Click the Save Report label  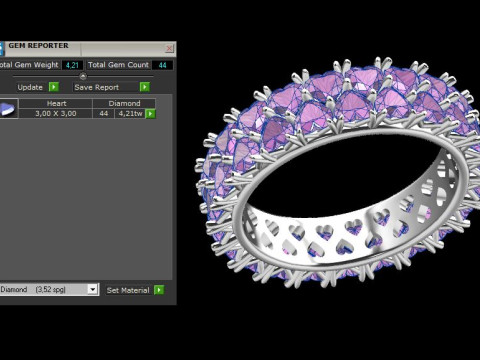coord(97,87)
